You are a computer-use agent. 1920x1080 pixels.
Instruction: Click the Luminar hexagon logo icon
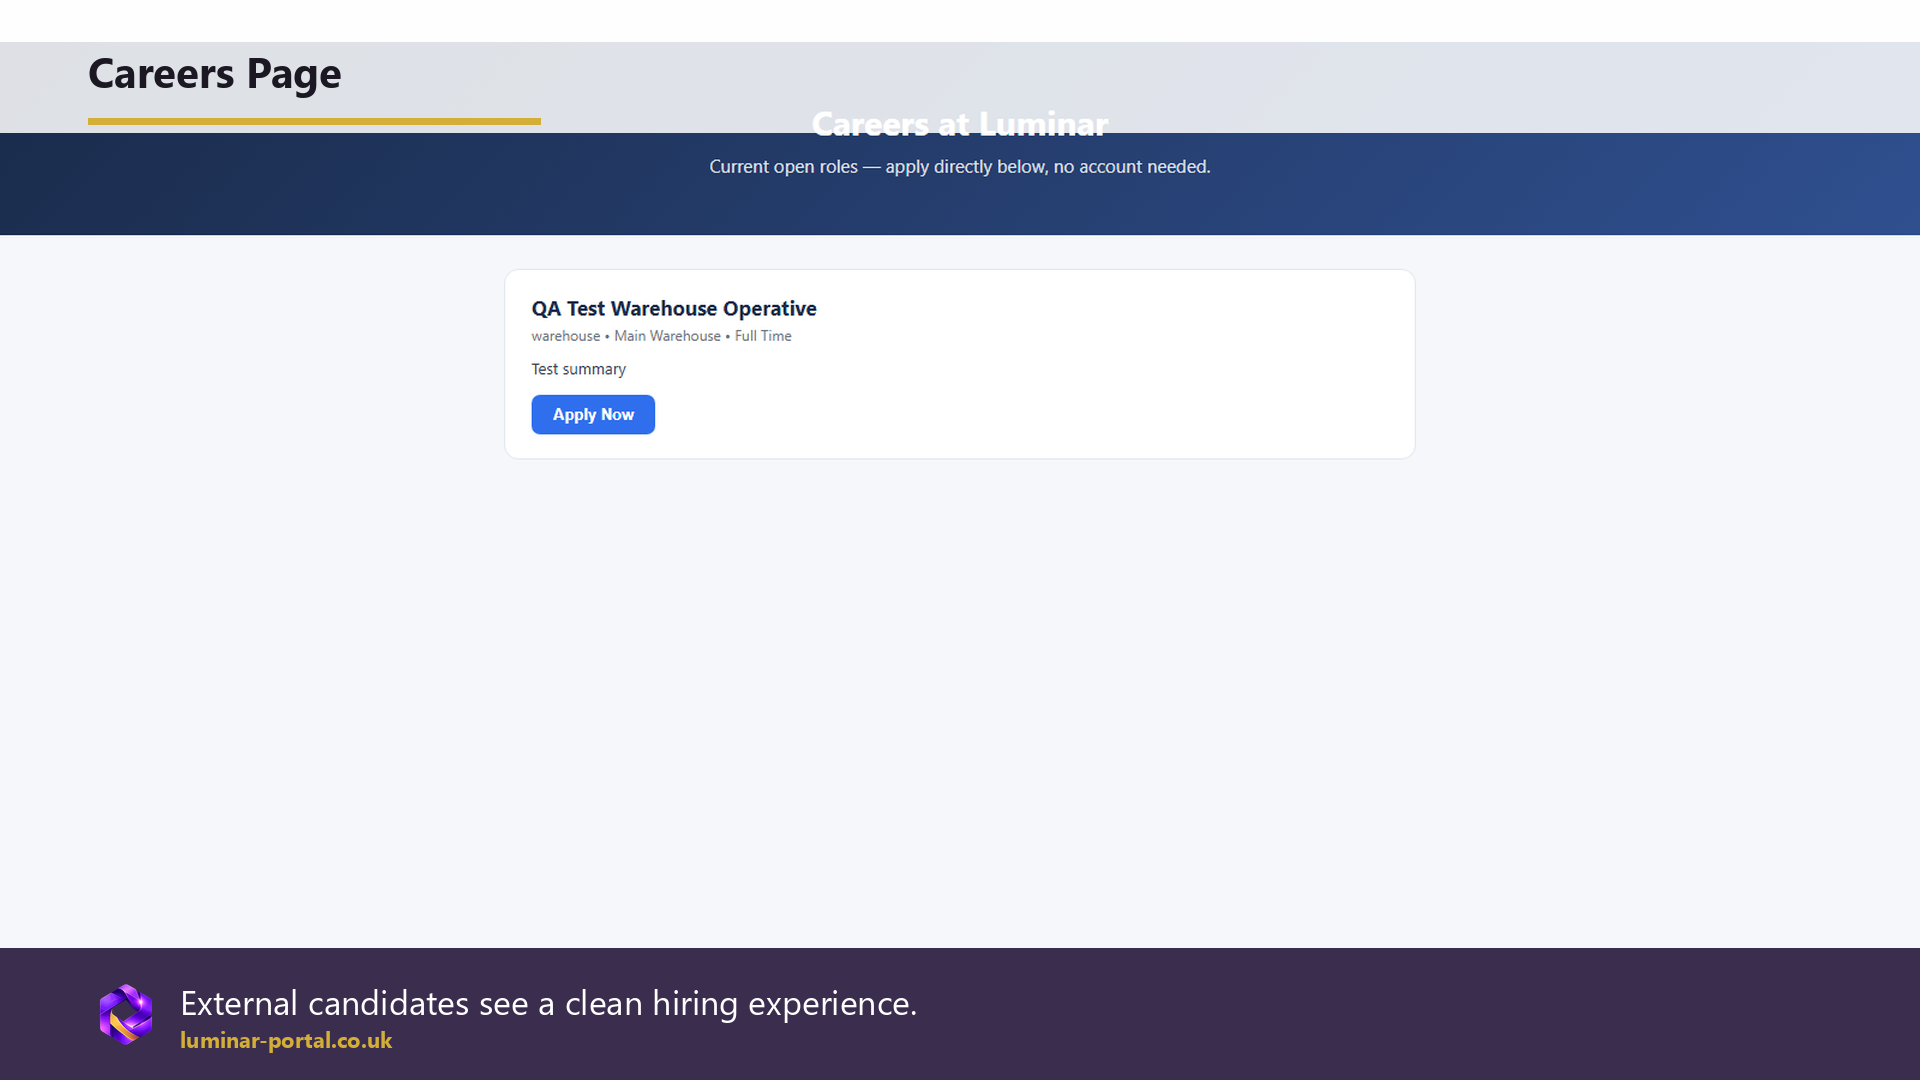point(126,1014)
